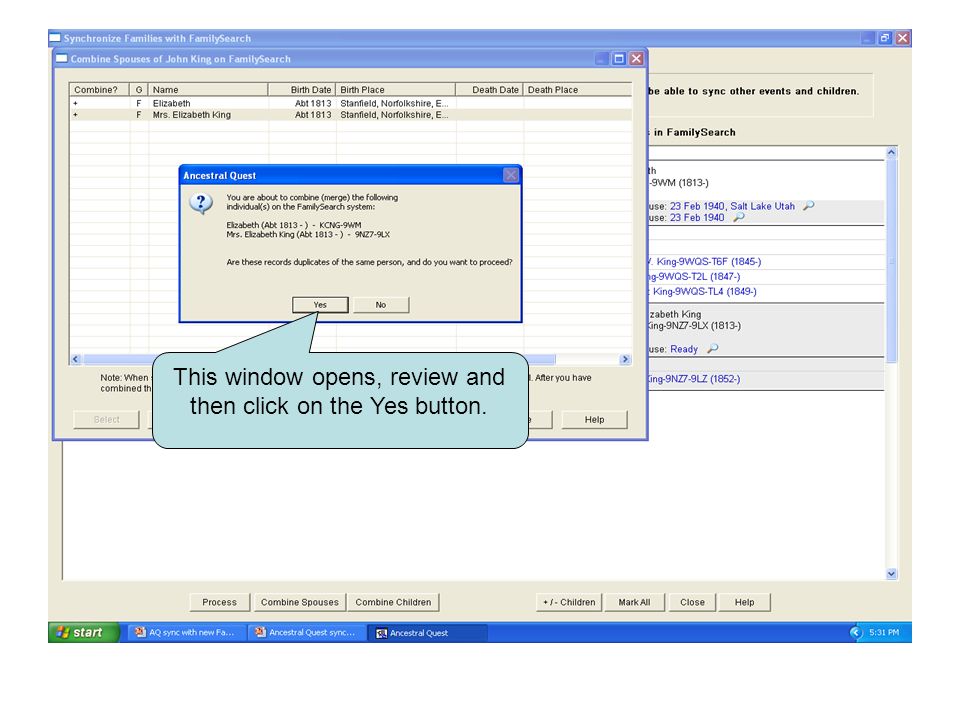Viewport: 960px width, 720px height.
Task: Open the King-9WQS-T6F (1845-) link
Action: 708,261
